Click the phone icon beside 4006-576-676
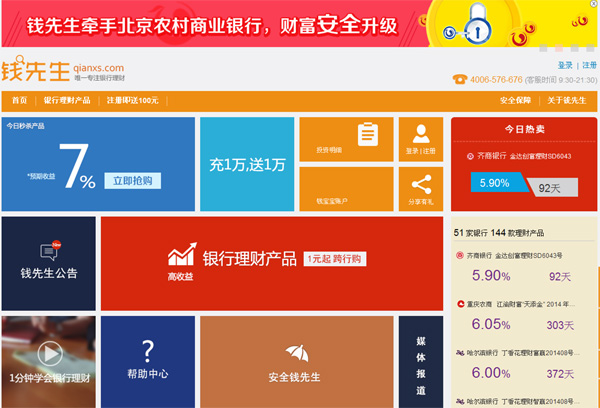Viewport: 600px width, 408px height. tap(459, 79)
